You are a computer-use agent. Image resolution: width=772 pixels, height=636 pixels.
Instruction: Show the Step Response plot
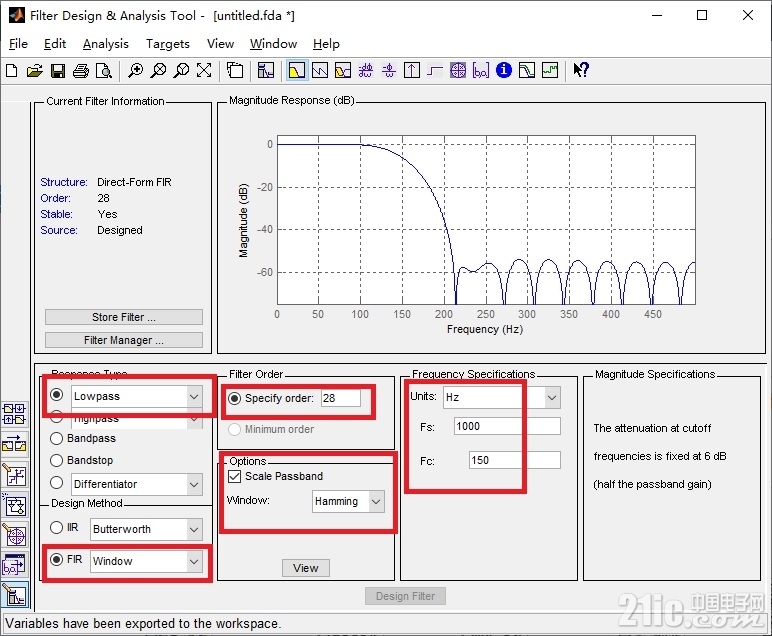click(x=435, y=70)
